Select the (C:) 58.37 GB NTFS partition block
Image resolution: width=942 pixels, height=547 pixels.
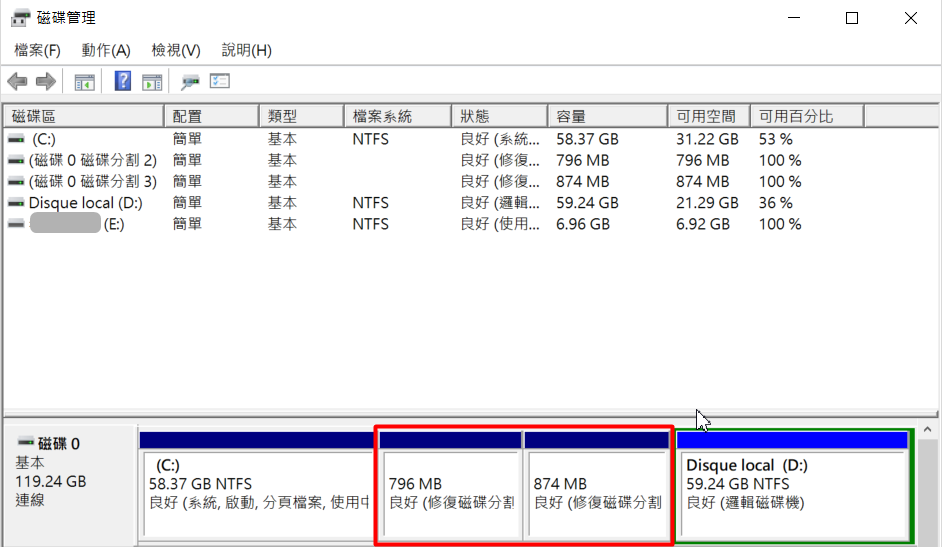257,486
